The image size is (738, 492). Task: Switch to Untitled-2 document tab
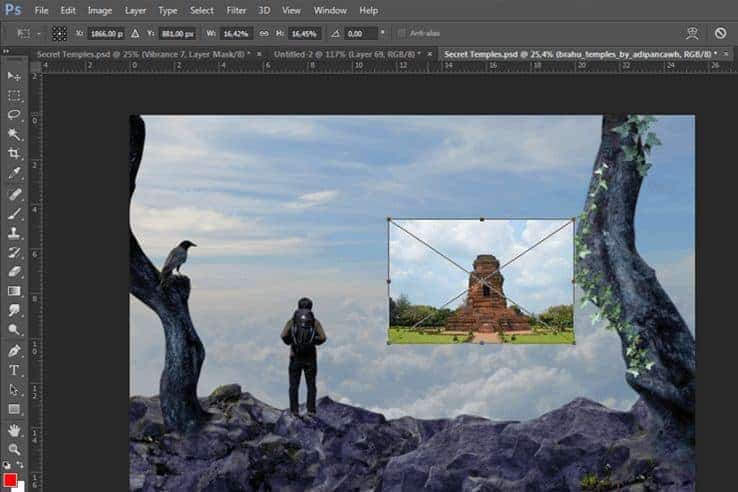coord(347,54)
